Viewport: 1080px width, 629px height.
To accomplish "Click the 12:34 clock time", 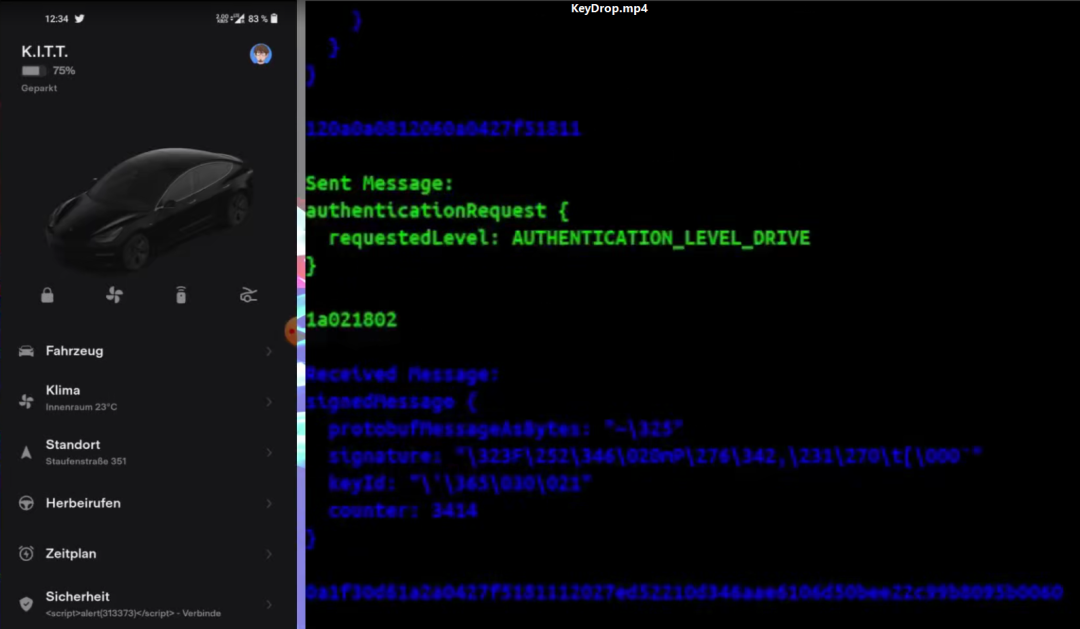I will point(56,19).
